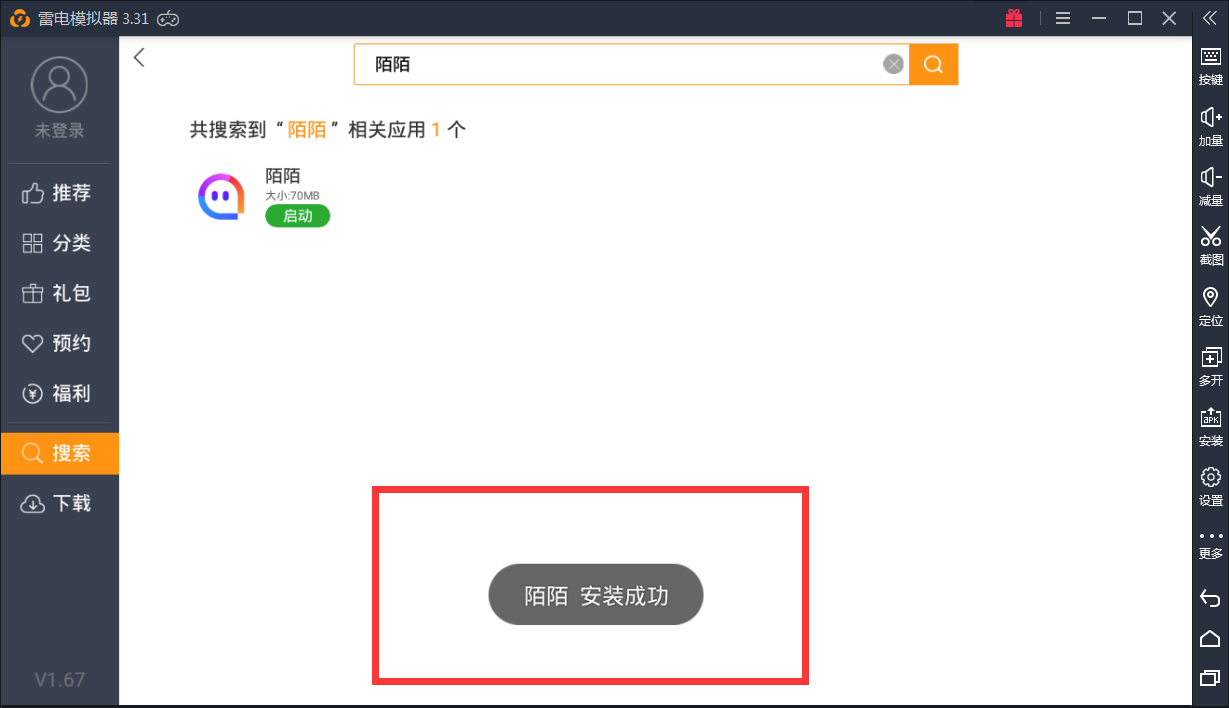Screen dimensions: 1229x708
Task: Clear the search text with the X
Action: click(892, 63)
